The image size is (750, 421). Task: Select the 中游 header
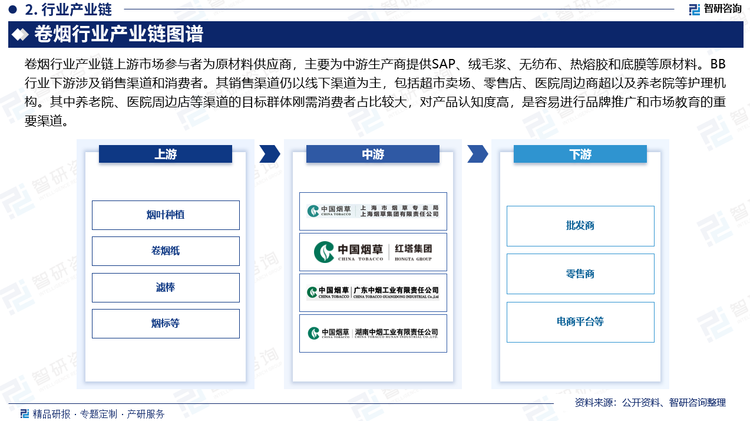click(373, 154)
